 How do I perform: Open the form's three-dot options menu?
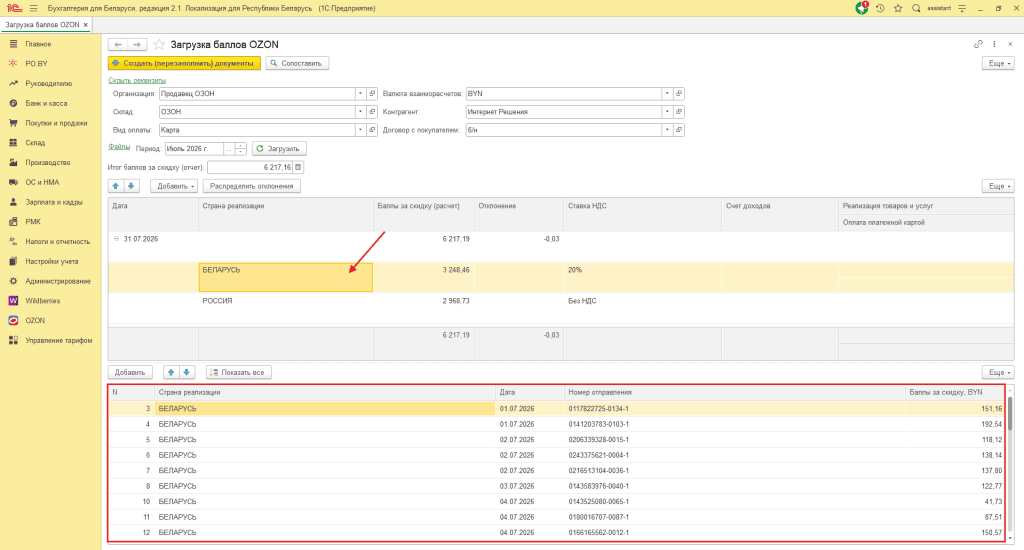tap(994, 44)
